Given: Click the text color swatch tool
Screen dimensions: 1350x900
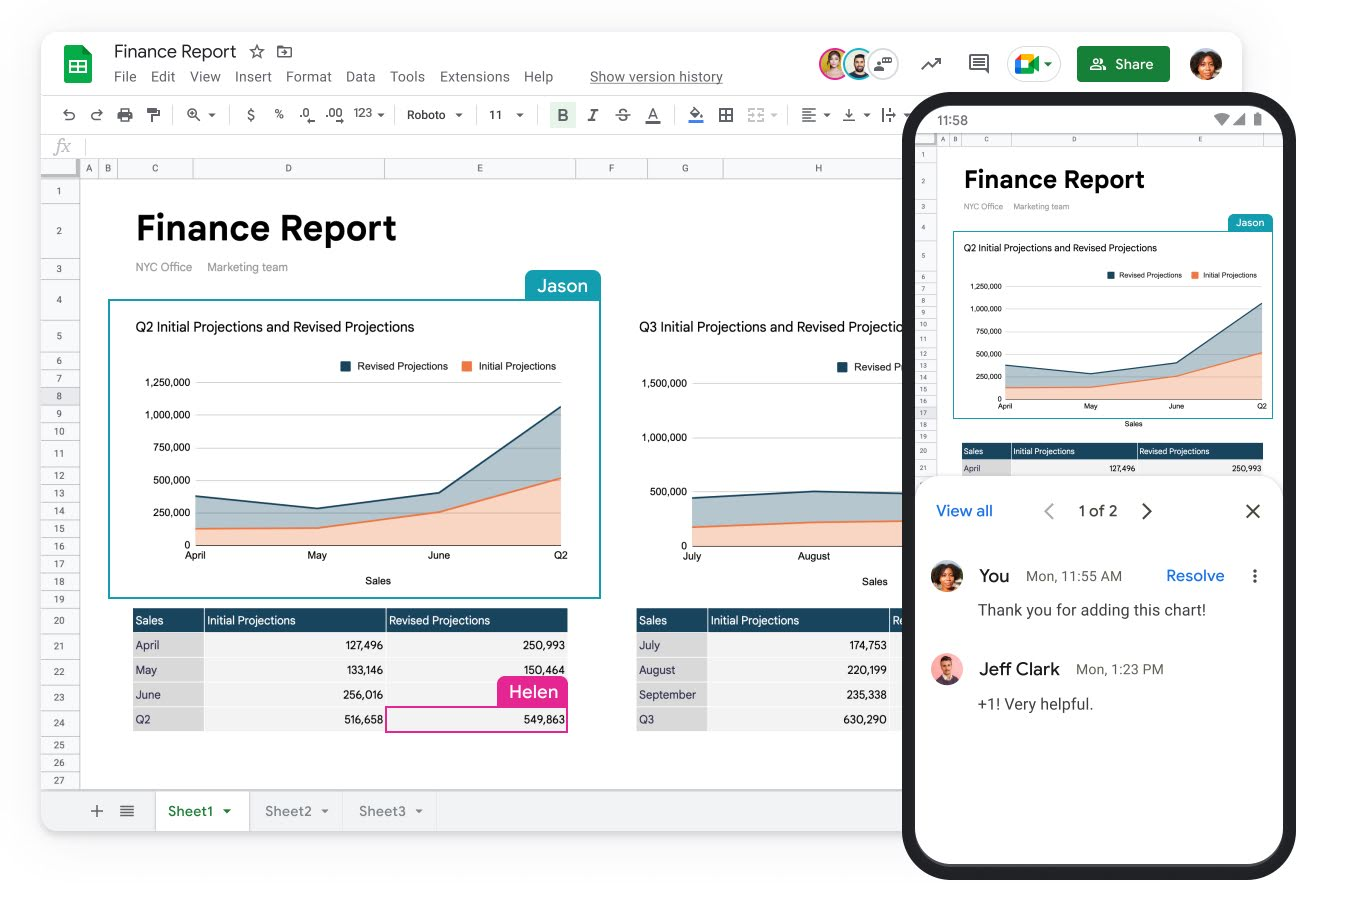Looking at the screenshot, I should click(652, 114).
